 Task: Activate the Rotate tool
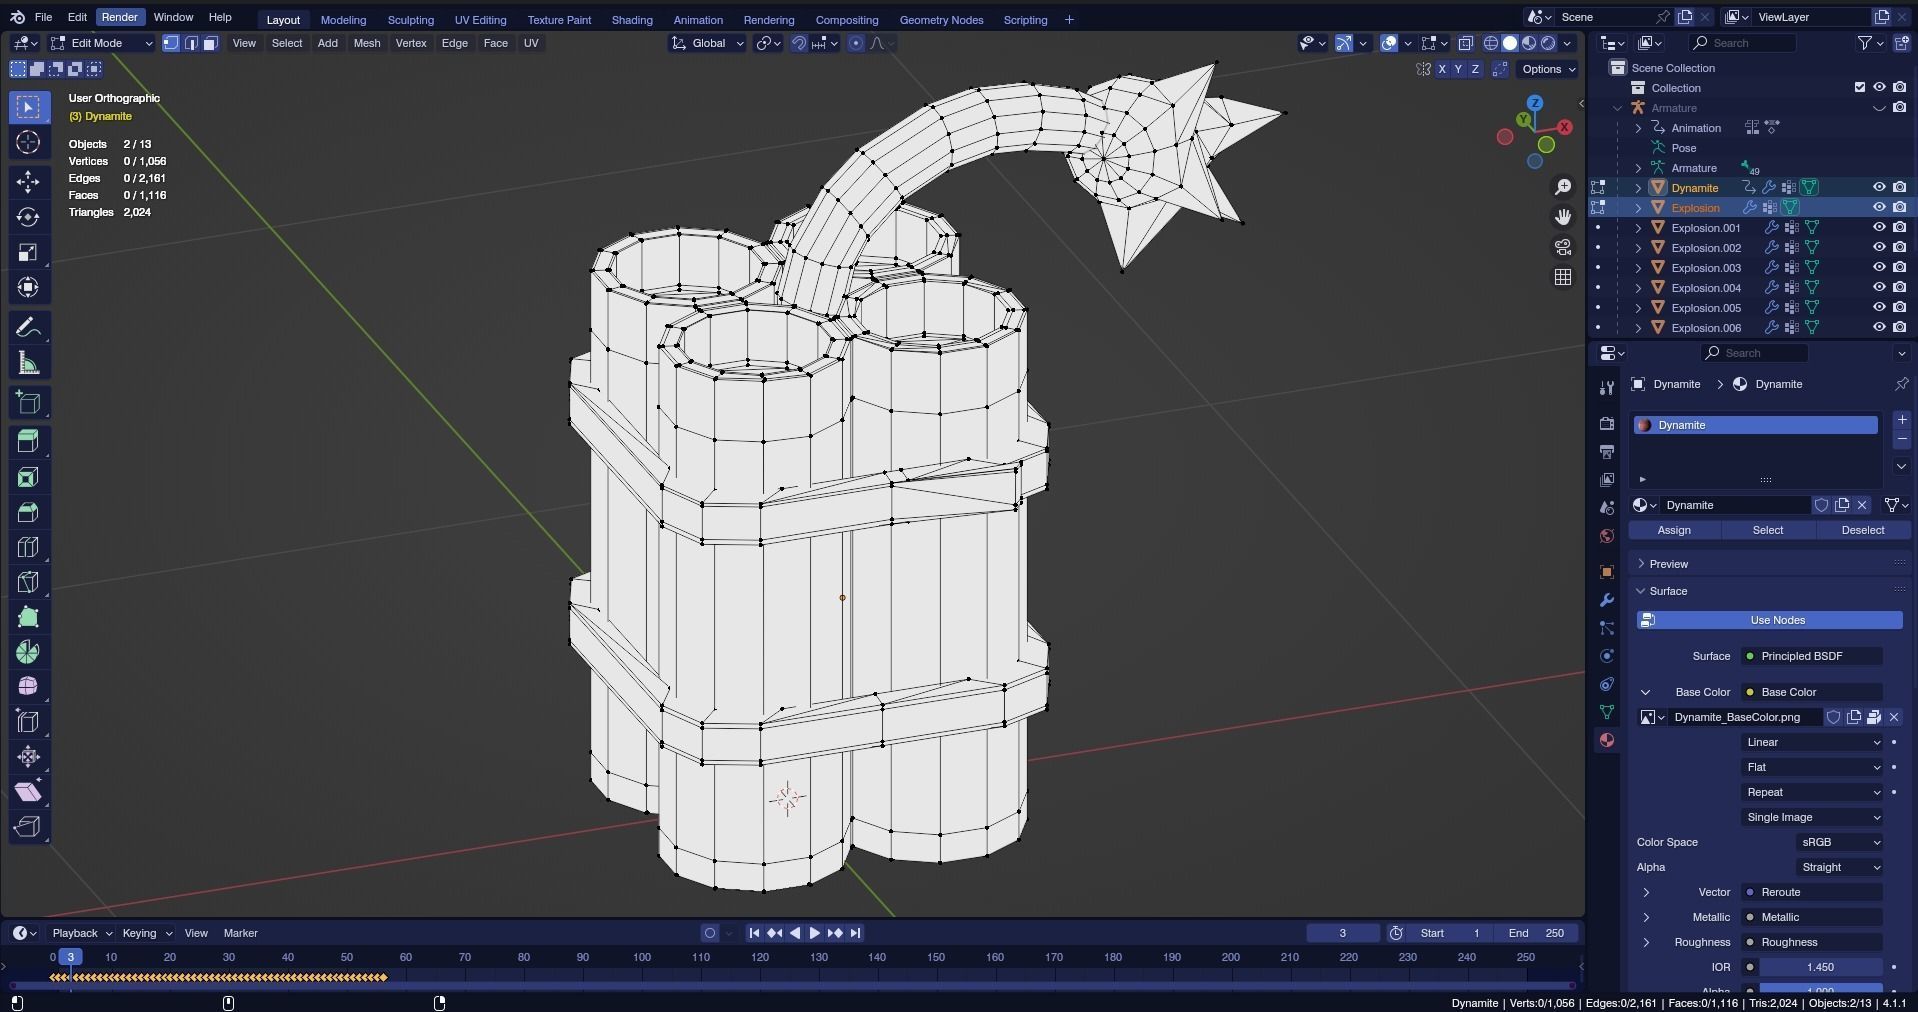click(28, 217)
